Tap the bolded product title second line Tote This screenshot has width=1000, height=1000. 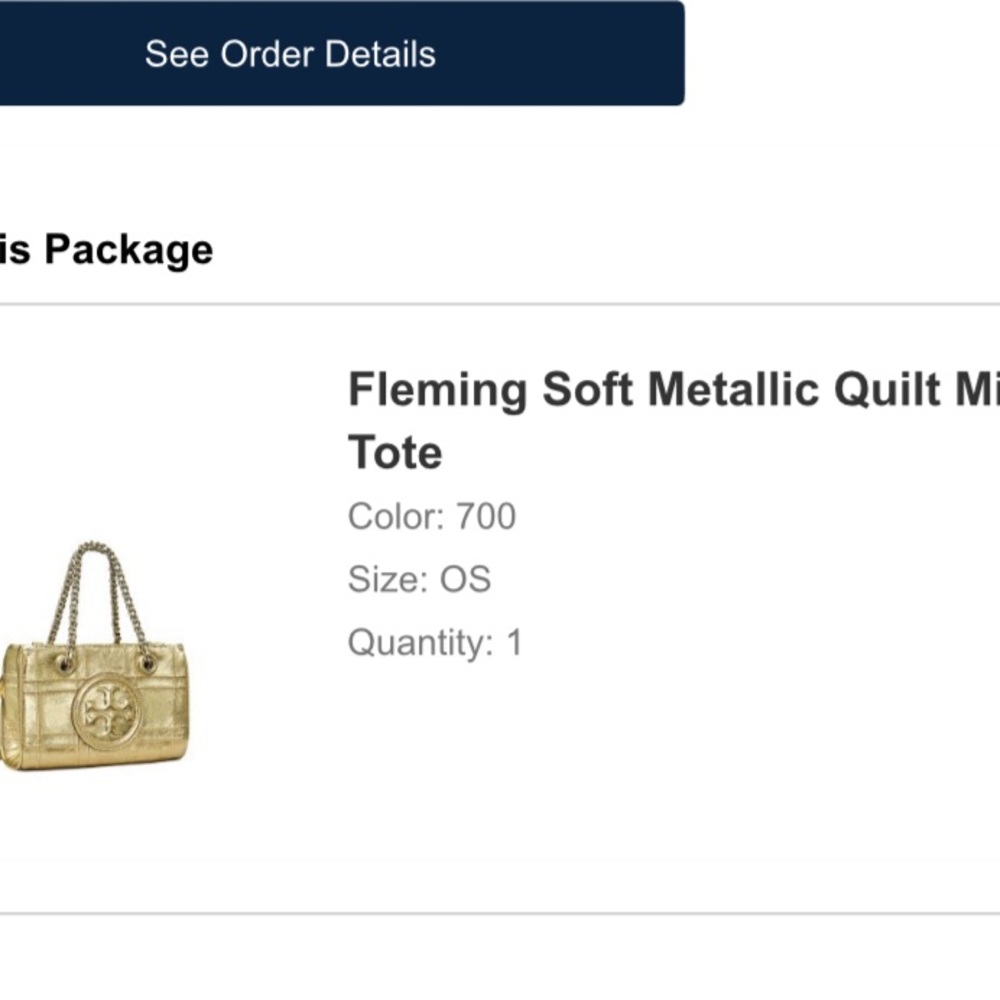click(x=395, y=453)
